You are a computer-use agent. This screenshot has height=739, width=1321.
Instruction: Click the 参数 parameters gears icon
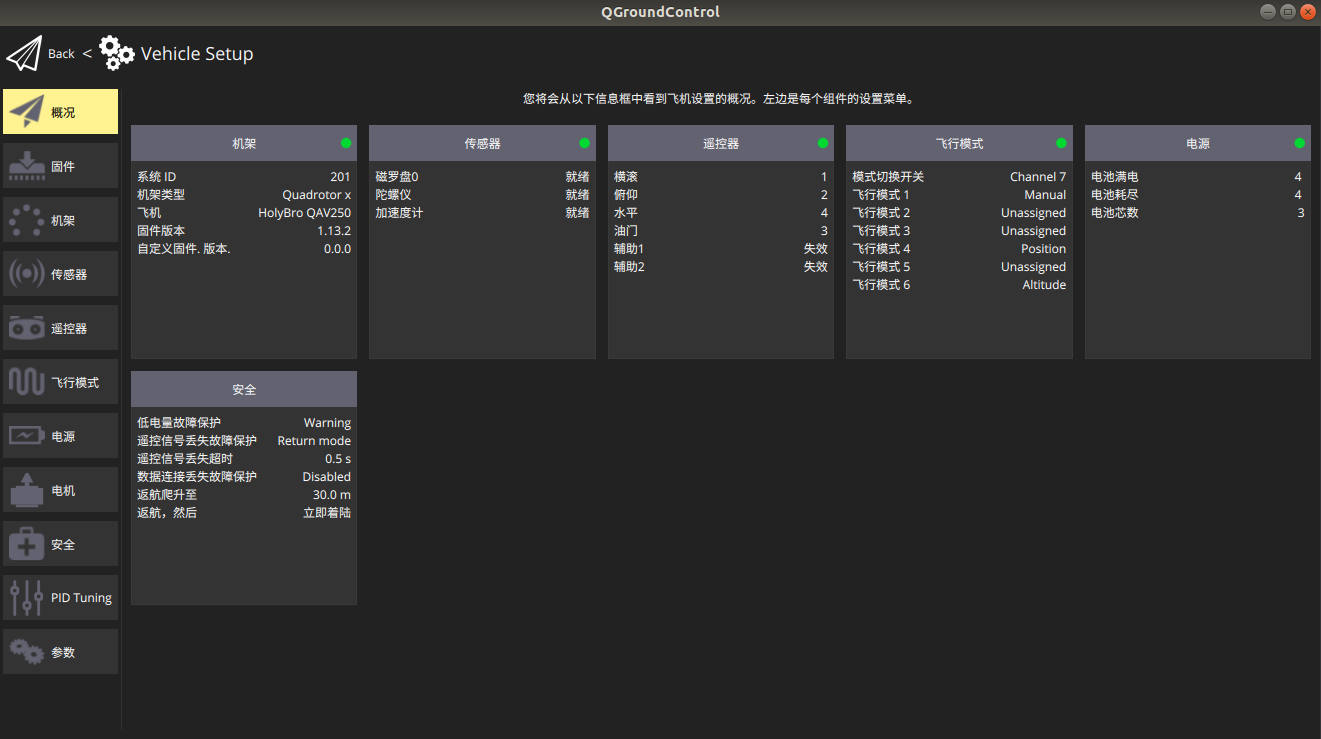(x=27, y=652)
